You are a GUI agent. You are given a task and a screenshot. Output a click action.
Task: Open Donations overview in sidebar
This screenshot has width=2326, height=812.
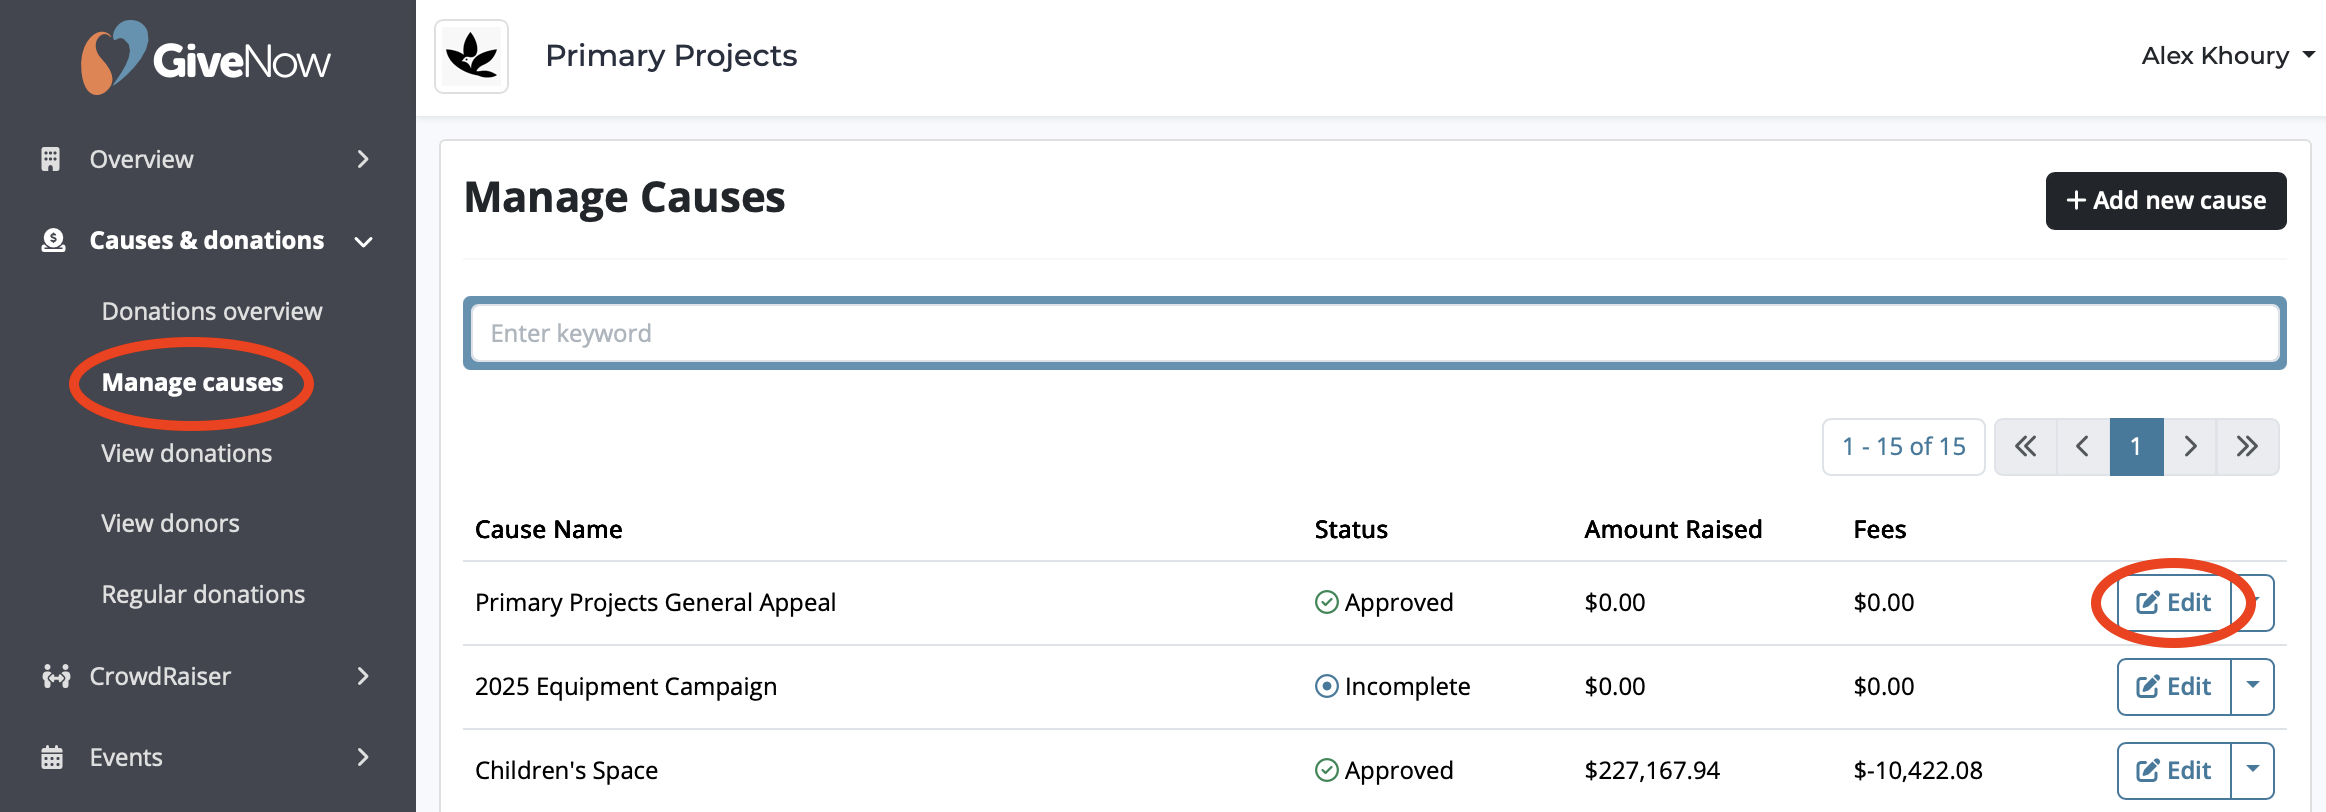coord(212,312)
